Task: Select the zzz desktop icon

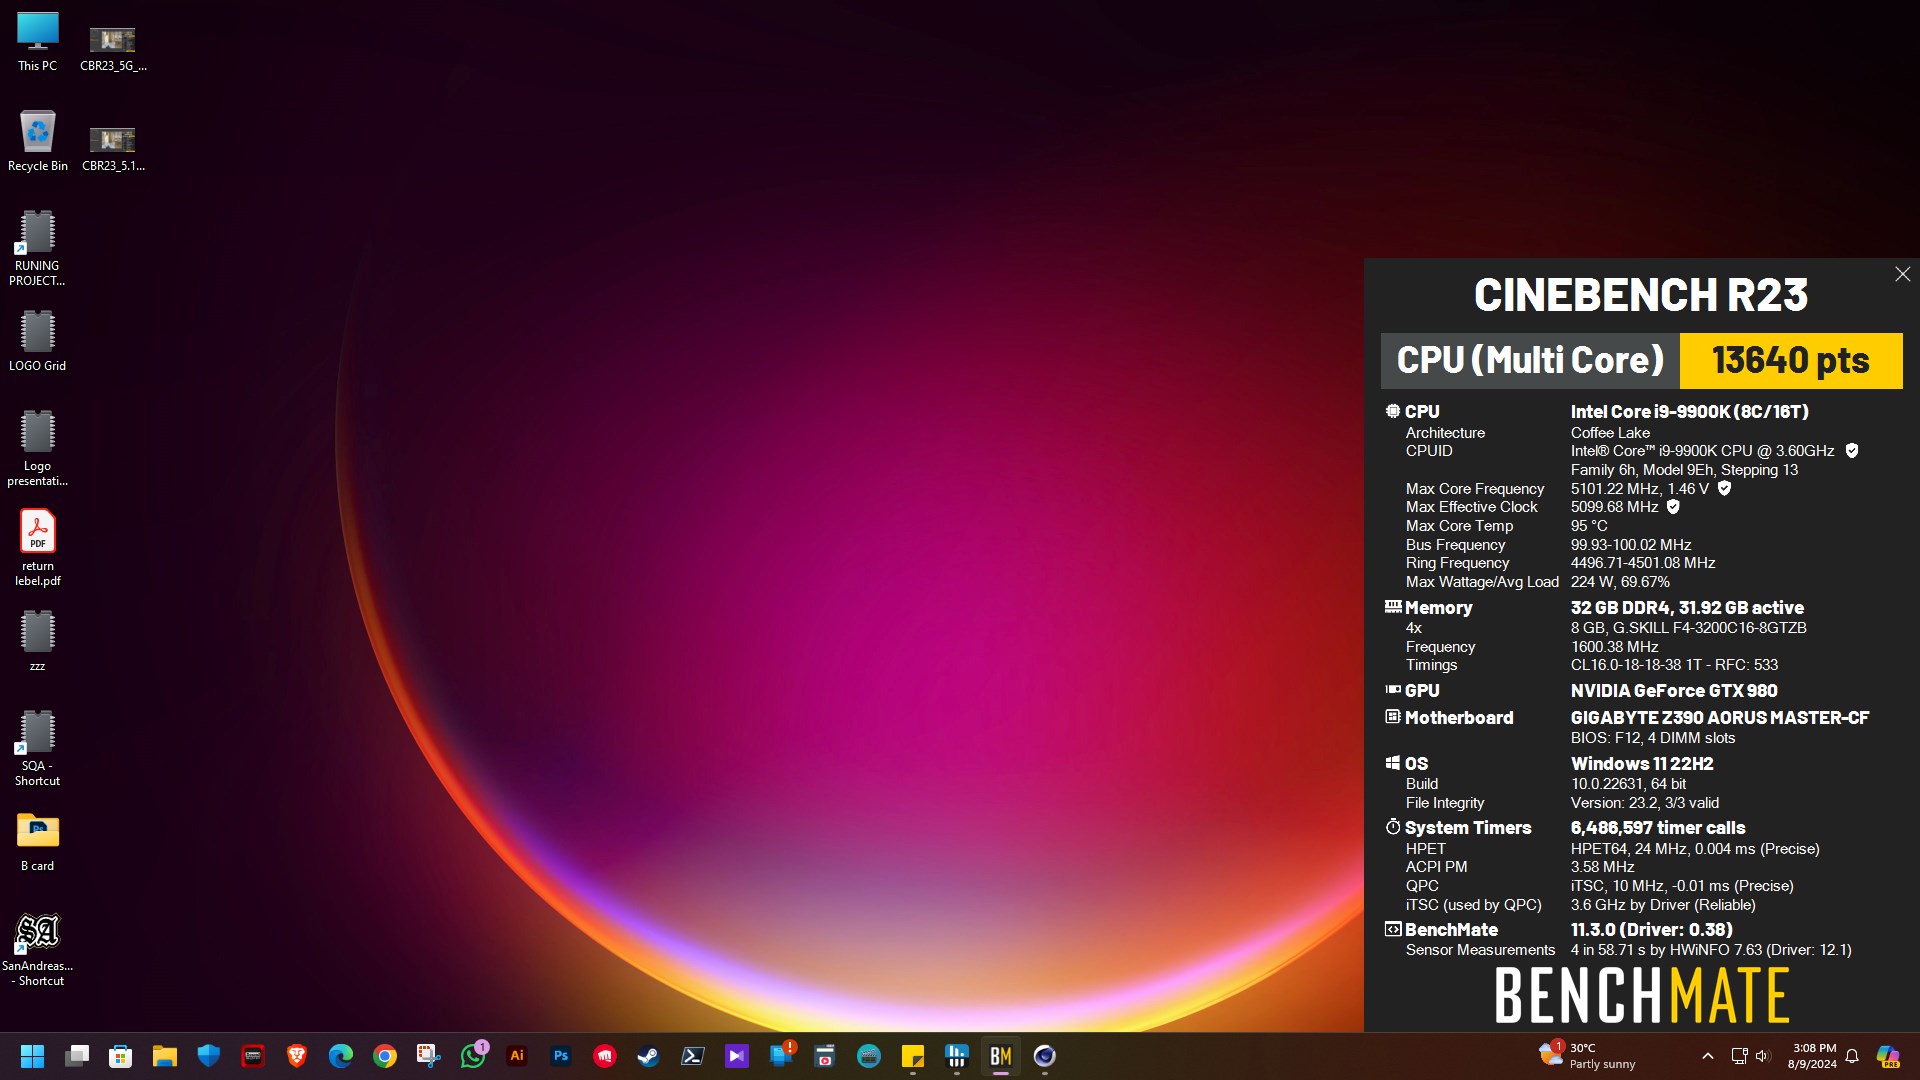Action: point(37,641)
